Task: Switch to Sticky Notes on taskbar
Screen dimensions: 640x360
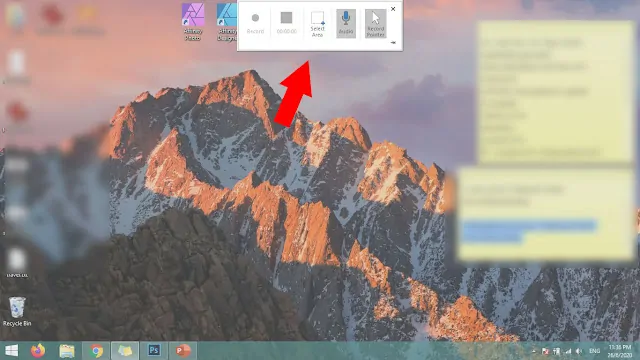Action: [125, 351]
